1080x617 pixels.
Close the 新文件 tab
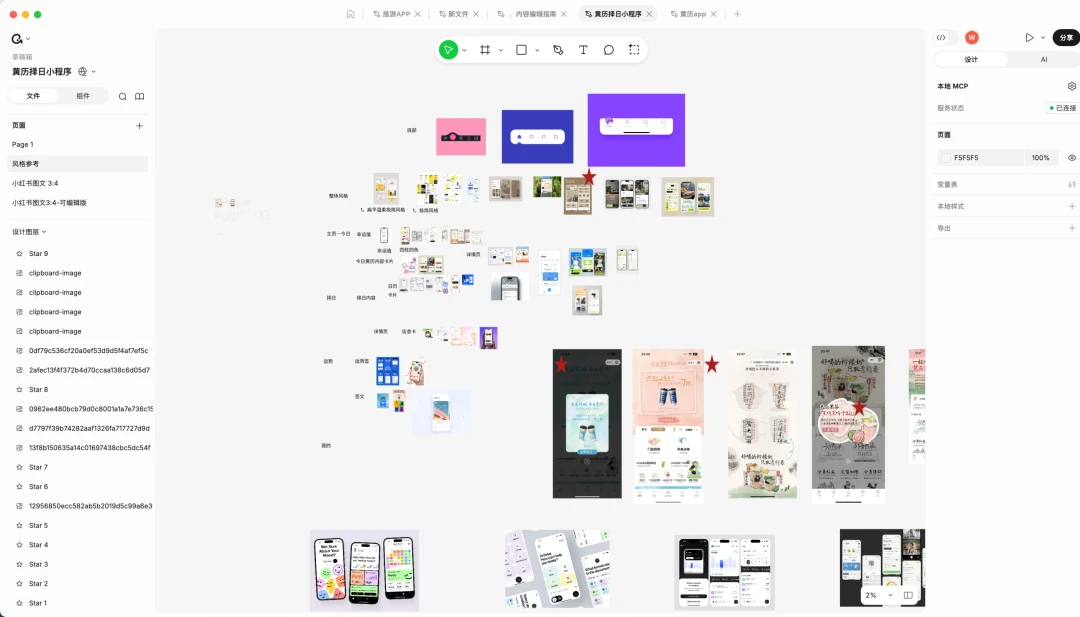476,14
